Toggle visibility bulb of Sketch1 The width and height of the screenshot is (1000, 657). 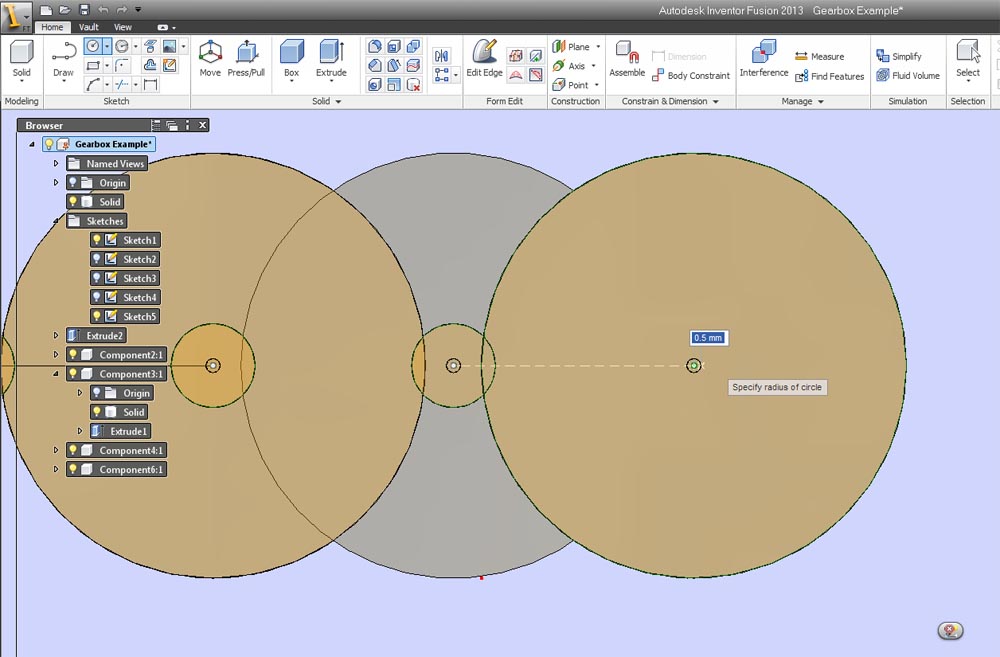point(97,240)
